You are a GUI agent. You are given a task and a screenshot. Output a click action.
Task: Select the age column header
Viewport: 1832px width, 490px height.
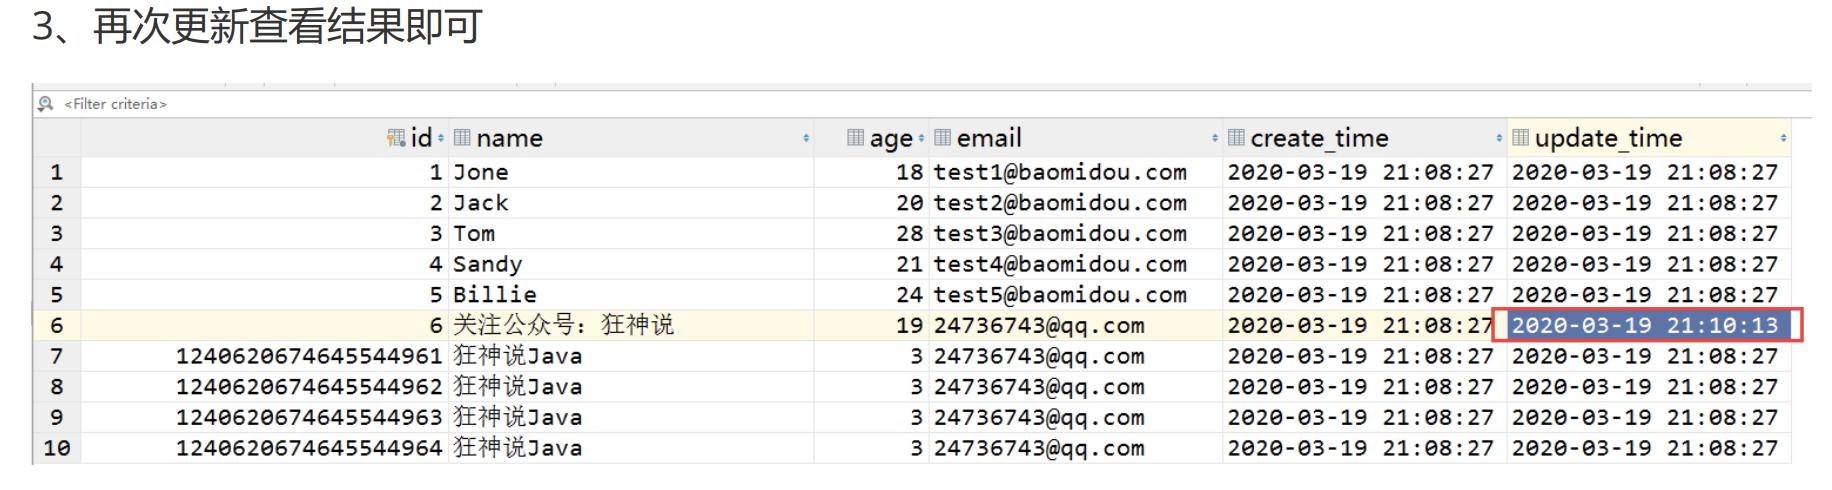[890, 138]
